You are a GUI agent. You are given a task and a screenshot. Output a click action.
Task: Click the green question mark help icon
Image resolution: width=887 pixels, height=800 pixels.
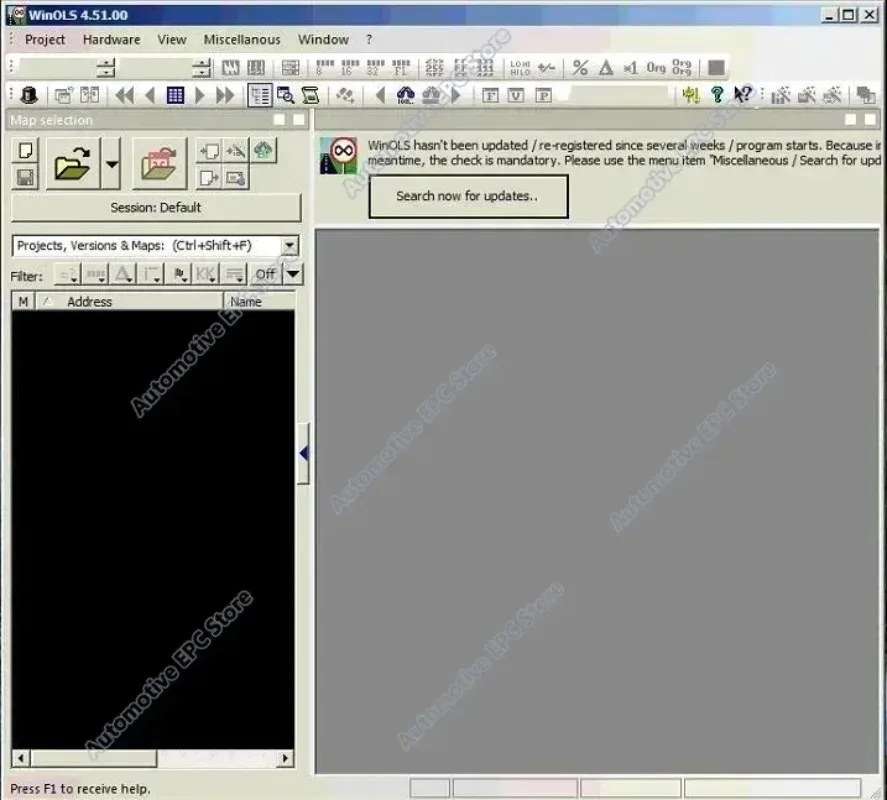pyautogui.click(x=717, y=95)
